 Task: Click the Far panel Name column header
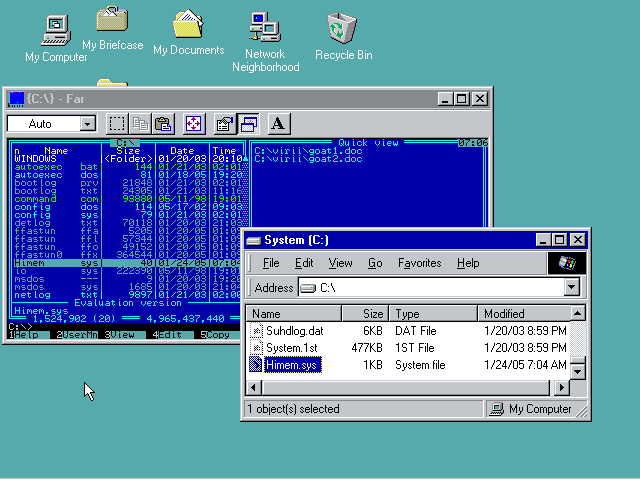click(x=56, y=151)
